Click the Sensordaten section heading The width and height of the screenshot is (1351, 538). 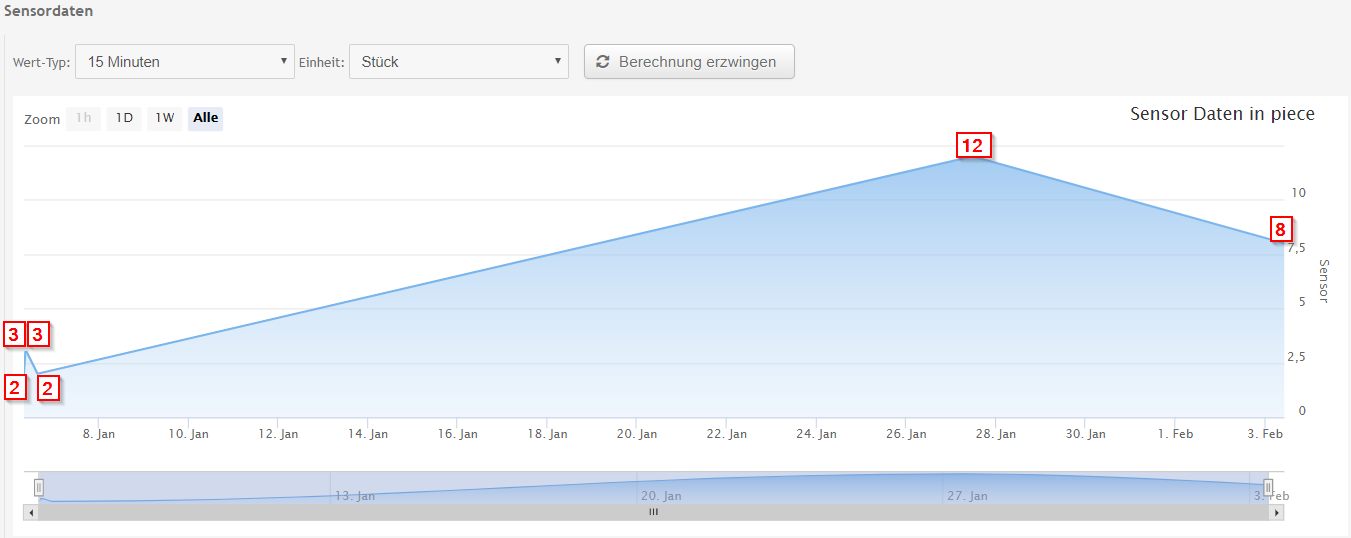[x=47, y=11]
